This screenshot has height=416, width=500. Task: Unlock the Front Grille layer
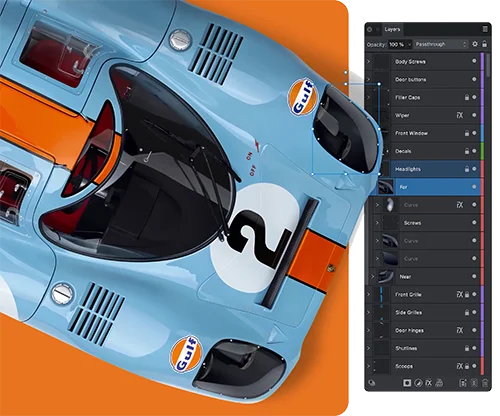tap(467, 295)
